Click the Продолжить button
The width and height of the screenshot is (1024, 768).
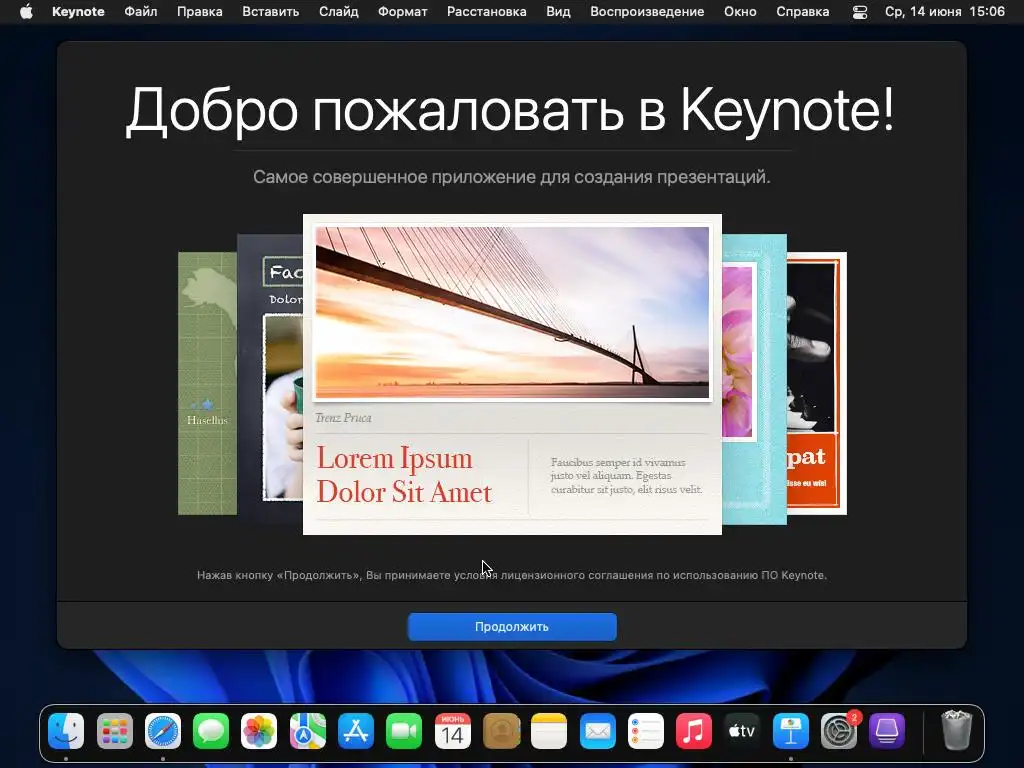click(512, 626)
